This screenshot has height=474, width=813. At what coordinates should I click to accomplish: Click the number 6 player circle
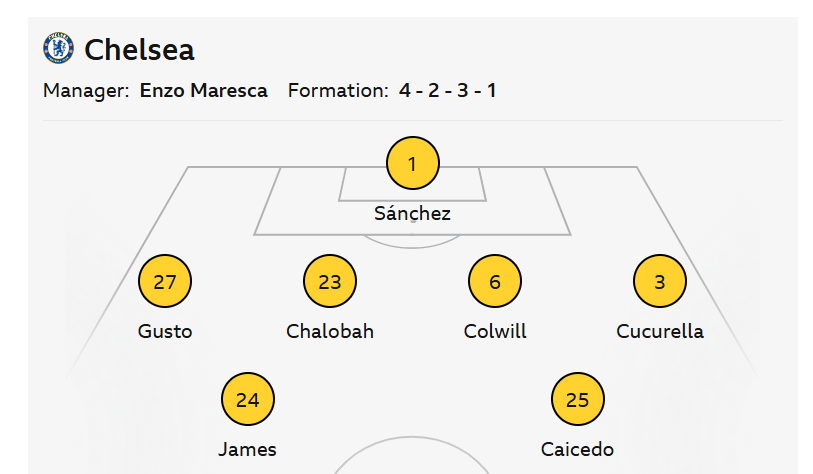point(495,281)
